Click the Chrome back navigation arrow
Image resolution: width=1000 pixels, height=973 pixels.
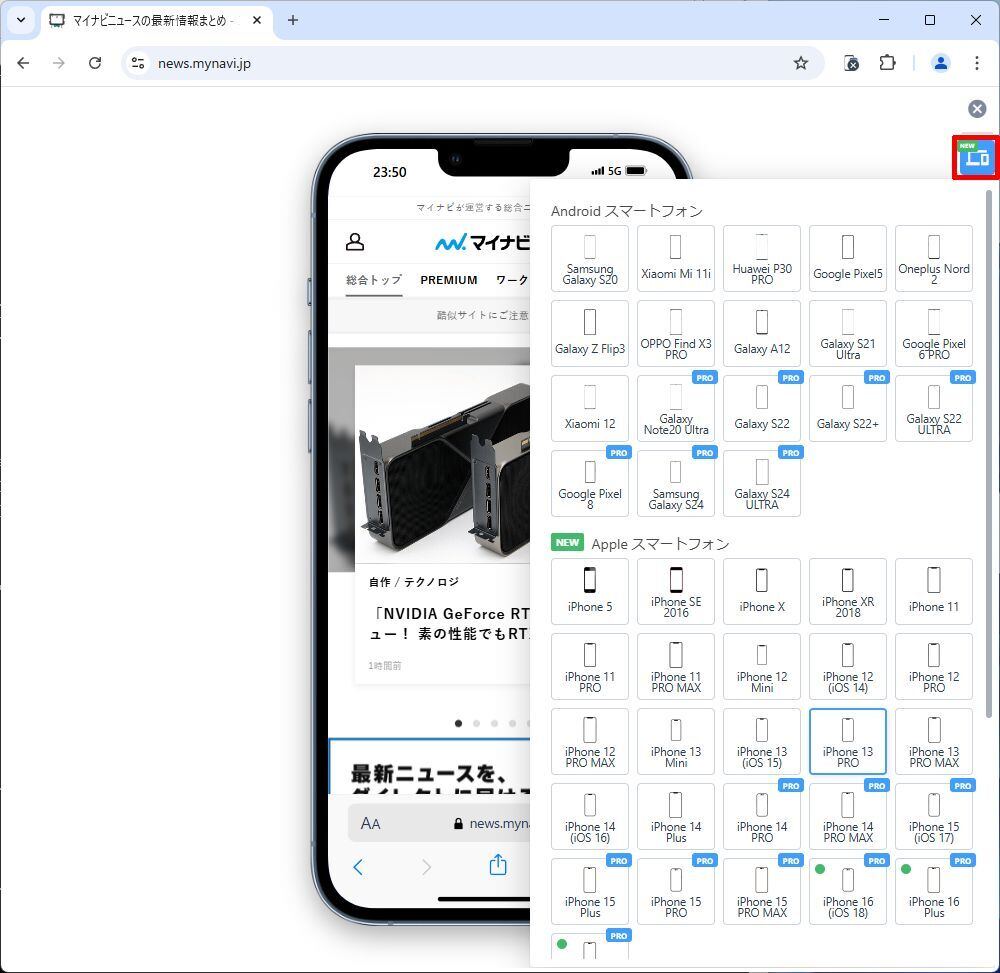point(24,63)
